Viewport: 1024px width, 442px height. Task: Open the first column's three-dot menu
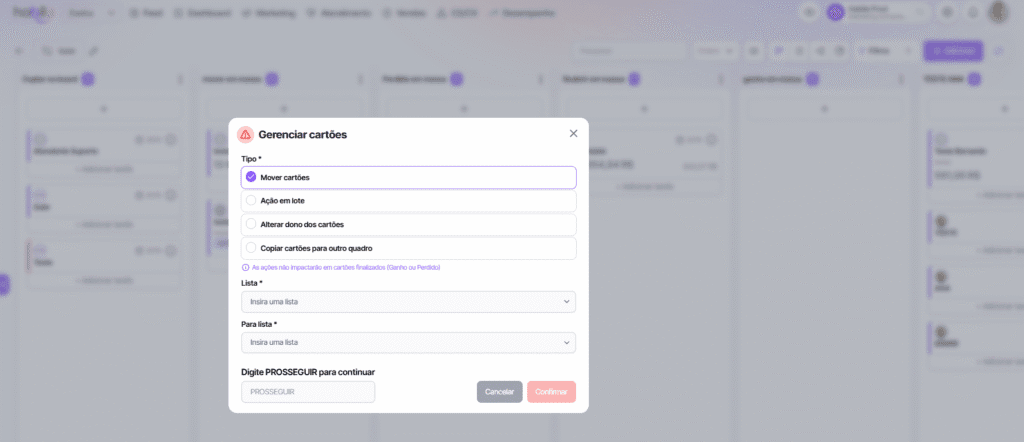(x=180, y=79)
